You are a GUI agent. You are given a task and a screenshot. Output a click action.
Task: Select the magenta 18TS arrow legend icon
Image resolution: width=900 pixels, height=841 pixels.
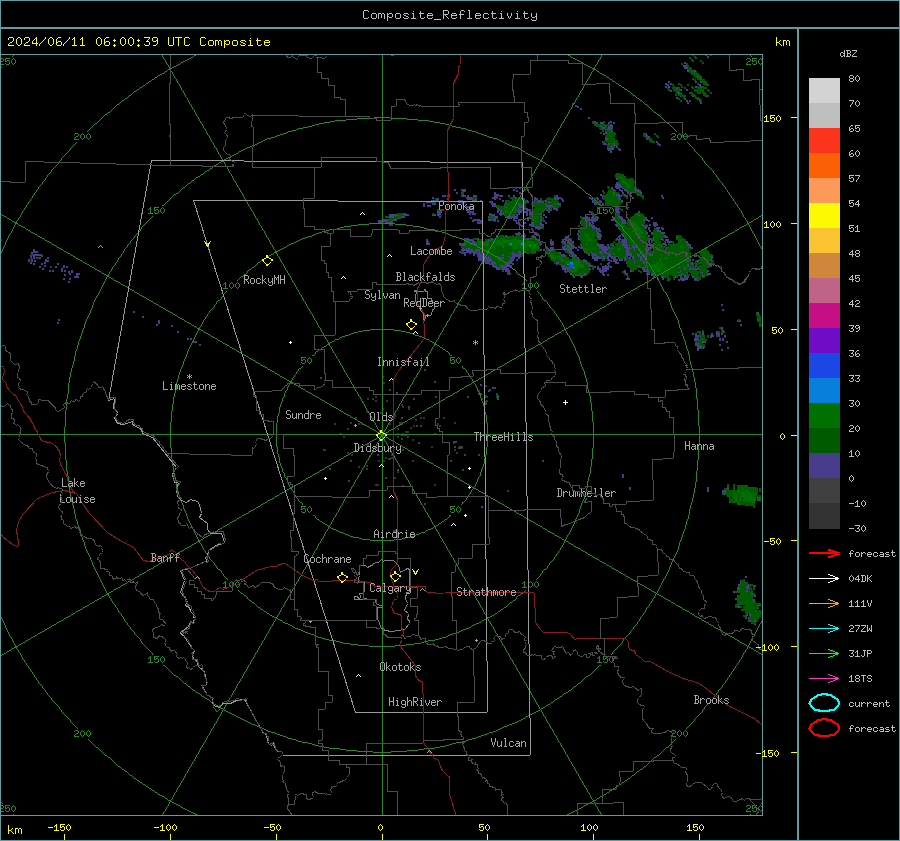pyautogui.click(x=824, y=678)
